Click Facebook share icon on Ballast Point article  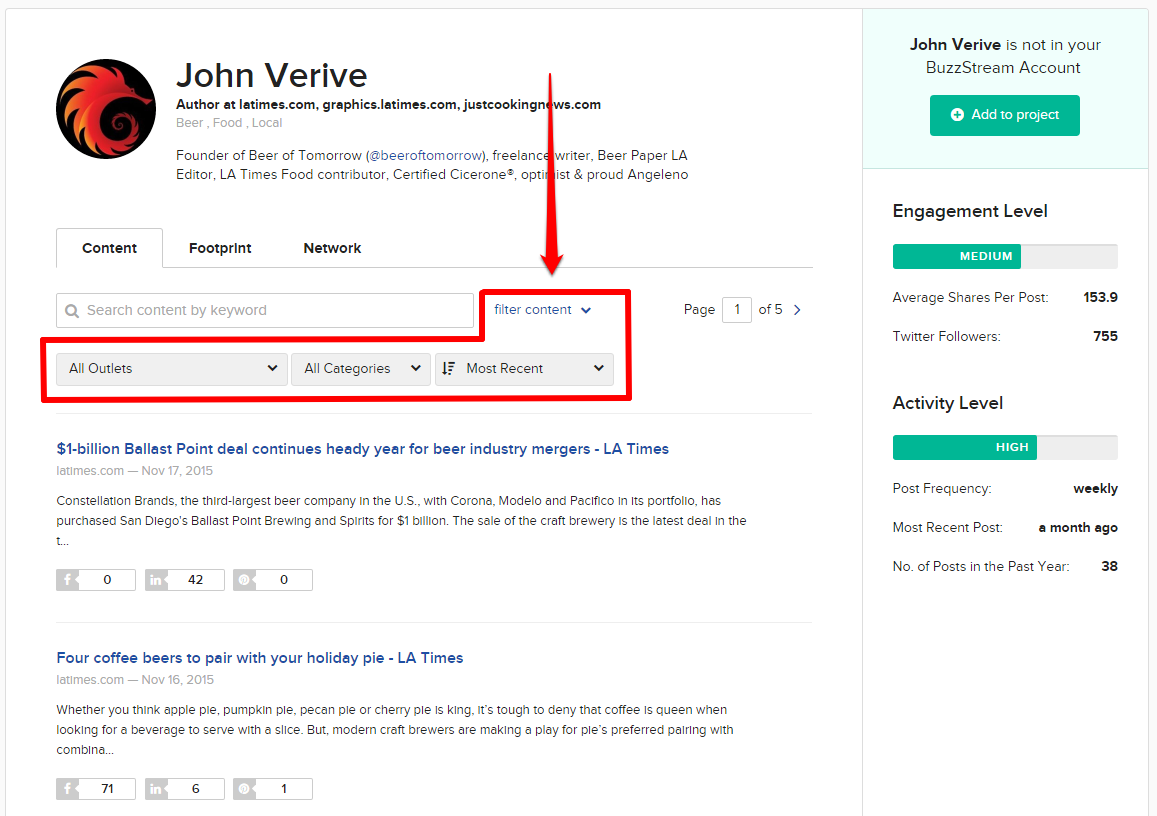coord(66,579)
